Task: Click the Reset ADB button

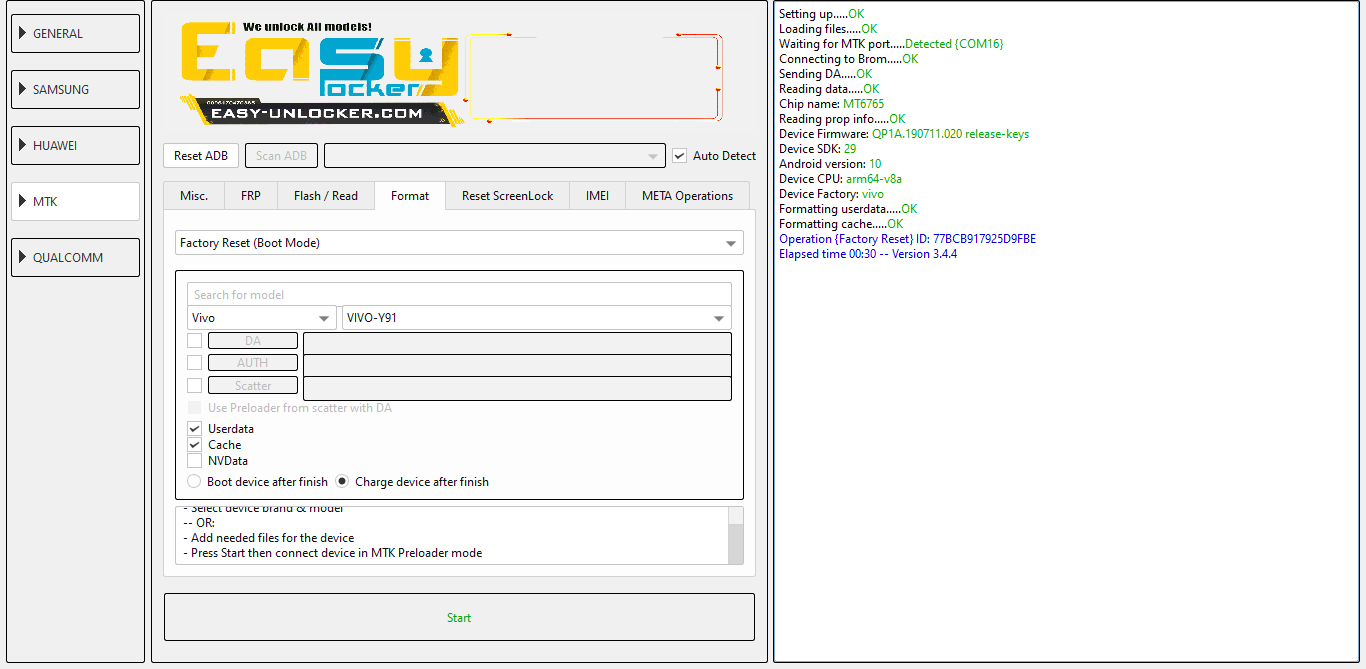Action: (201, 155)
